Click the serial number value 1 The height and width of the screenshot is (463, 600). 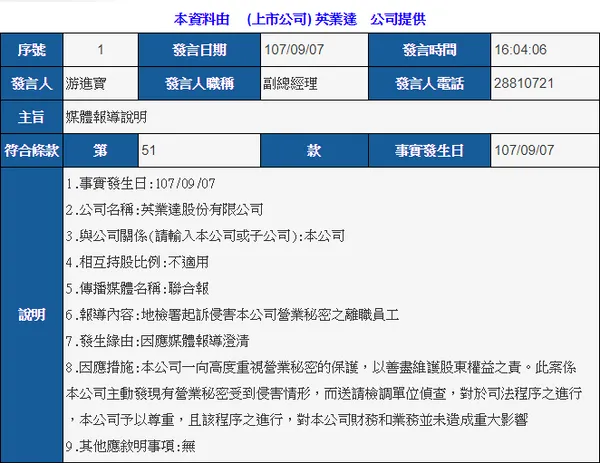coord(101,50)
